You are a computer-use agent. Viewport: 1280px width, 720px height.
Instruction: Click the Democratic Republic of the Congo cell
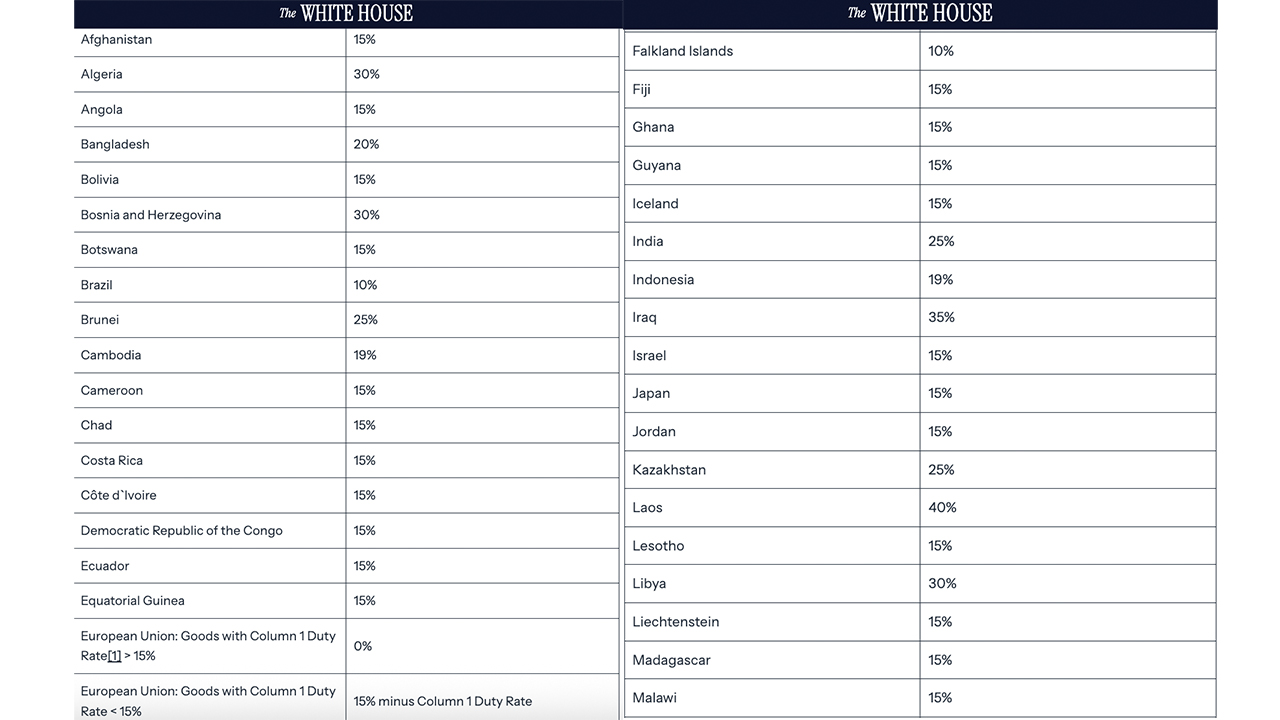[x=182, y=531]
